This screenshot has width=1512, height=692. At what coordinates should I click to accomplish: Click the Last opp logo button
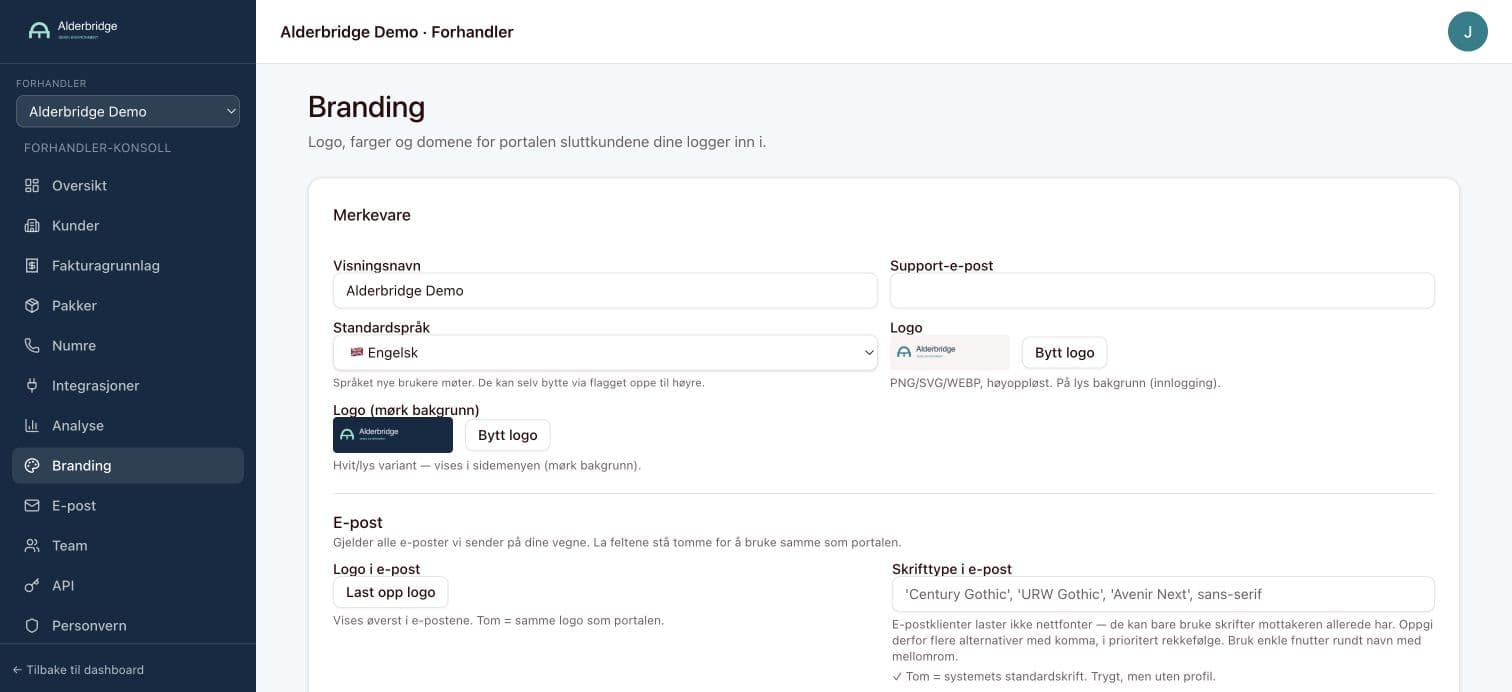pyautogui.click(x=390, y=592)
